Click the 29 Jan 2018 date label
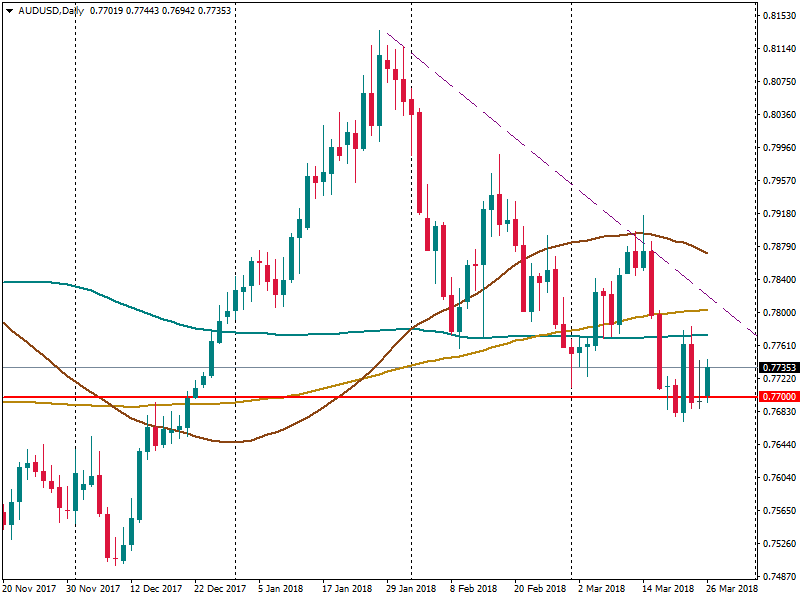The width and height of the screenshot is (800, 600). (x=409, y=589)
